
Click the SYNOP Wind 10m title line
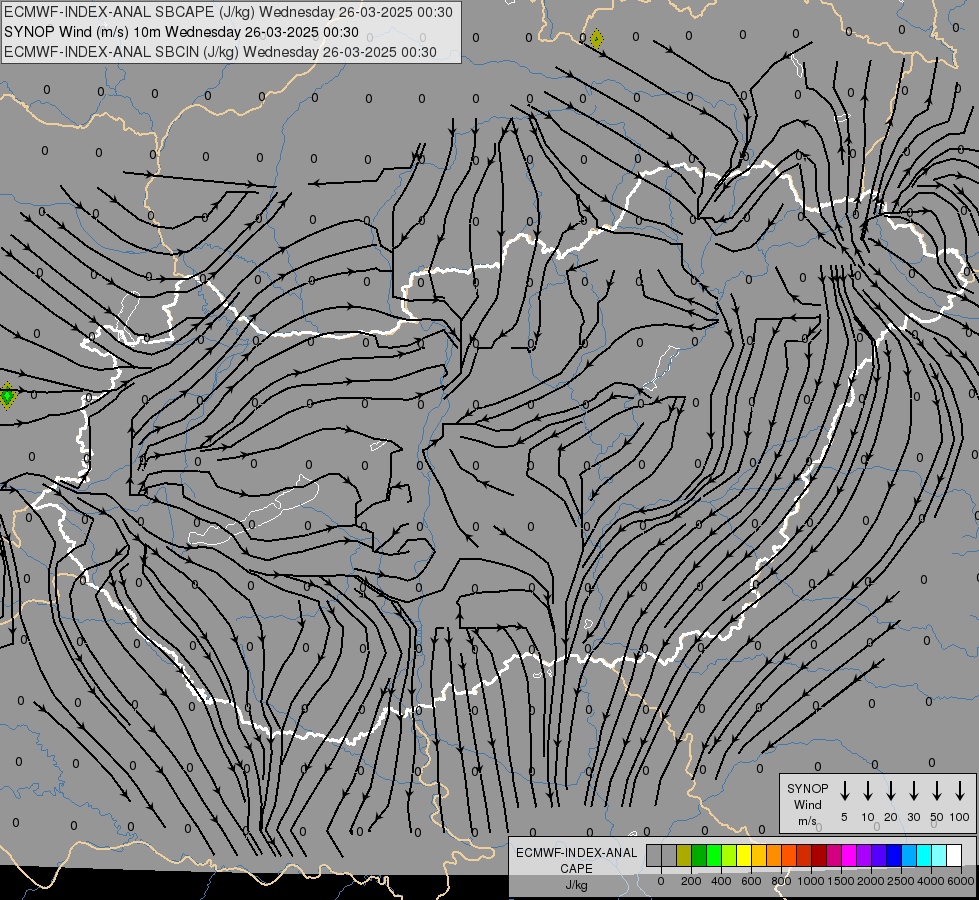click(x=181, y=32)
